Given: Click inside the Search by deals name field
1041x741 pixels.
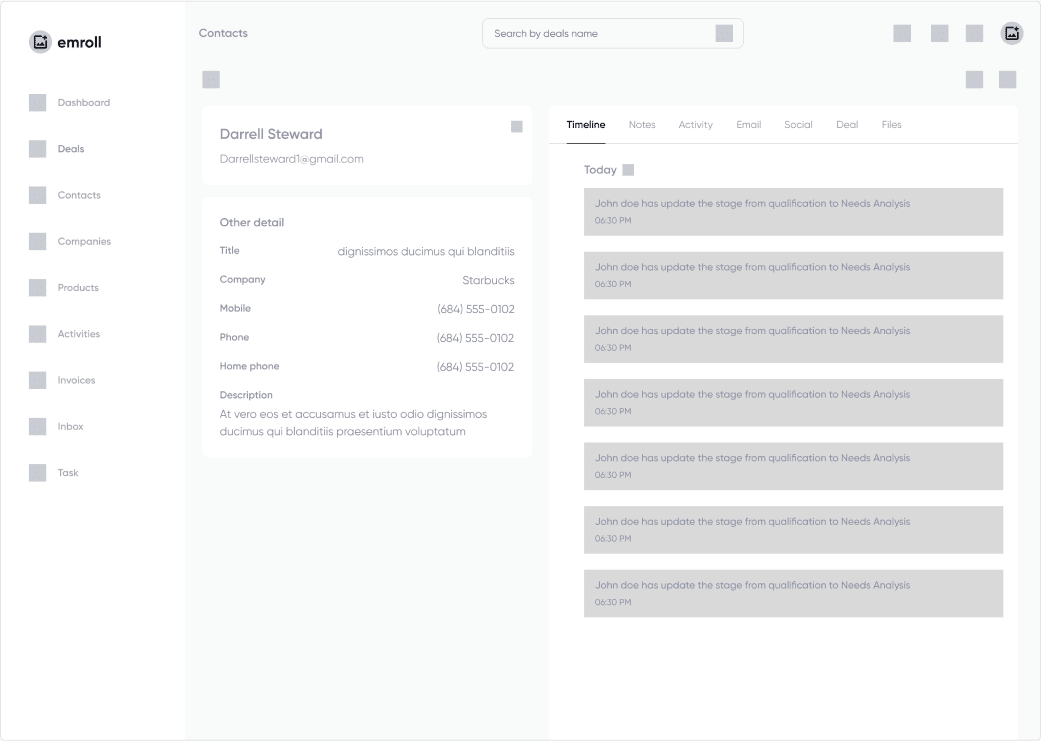Looking at the screenshot, I should tap(600, 33).
